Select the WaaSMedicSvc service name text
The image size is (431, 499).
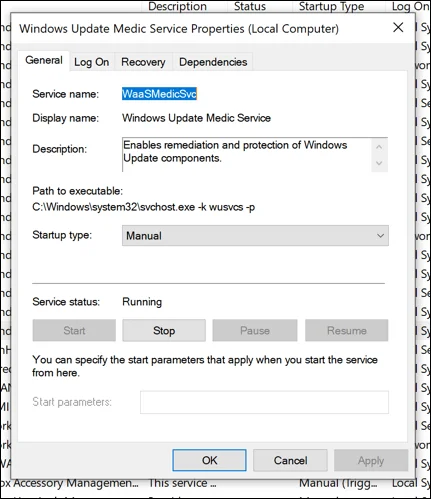click(159, 94)
